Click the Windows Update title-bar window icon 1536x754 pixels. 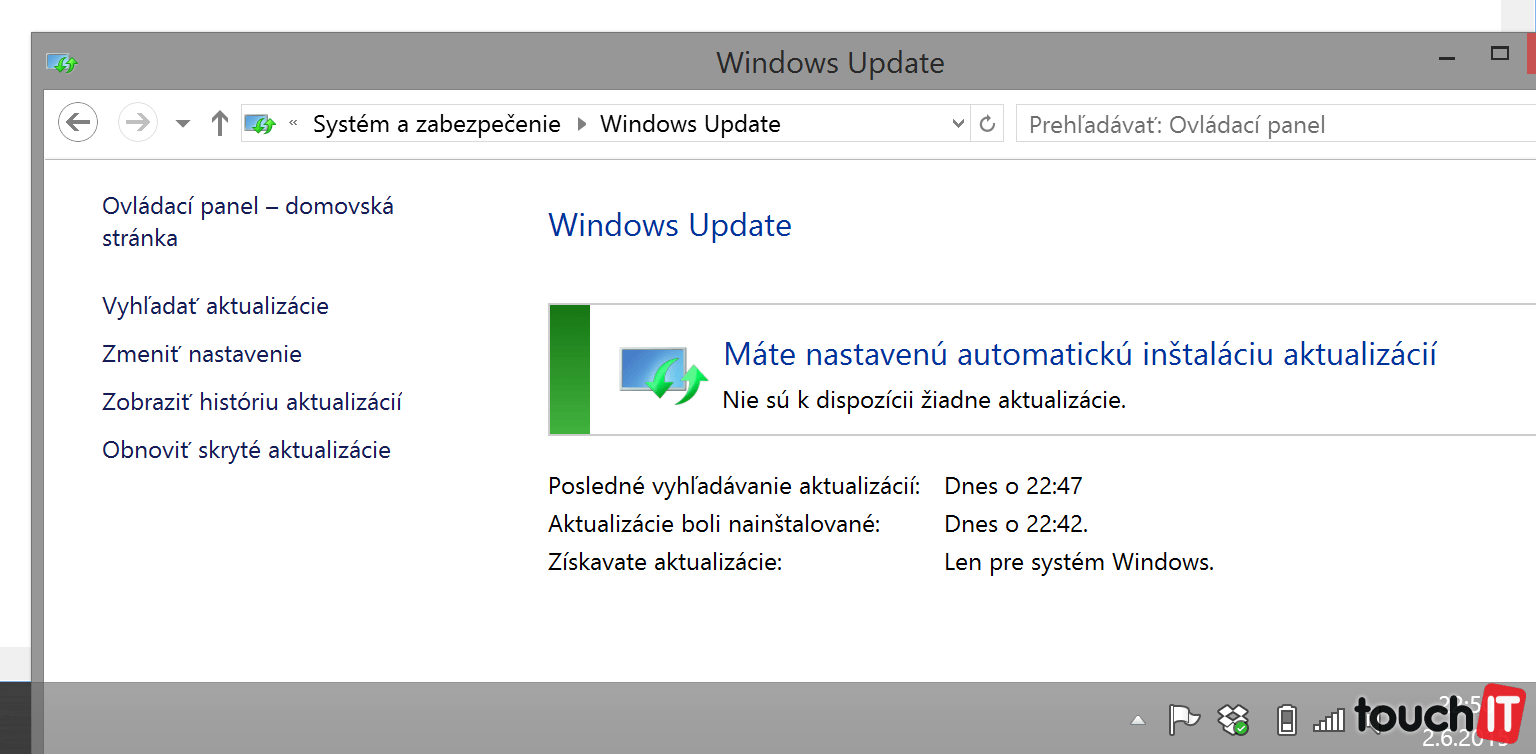pyautogui.click(x=62, y=63)
